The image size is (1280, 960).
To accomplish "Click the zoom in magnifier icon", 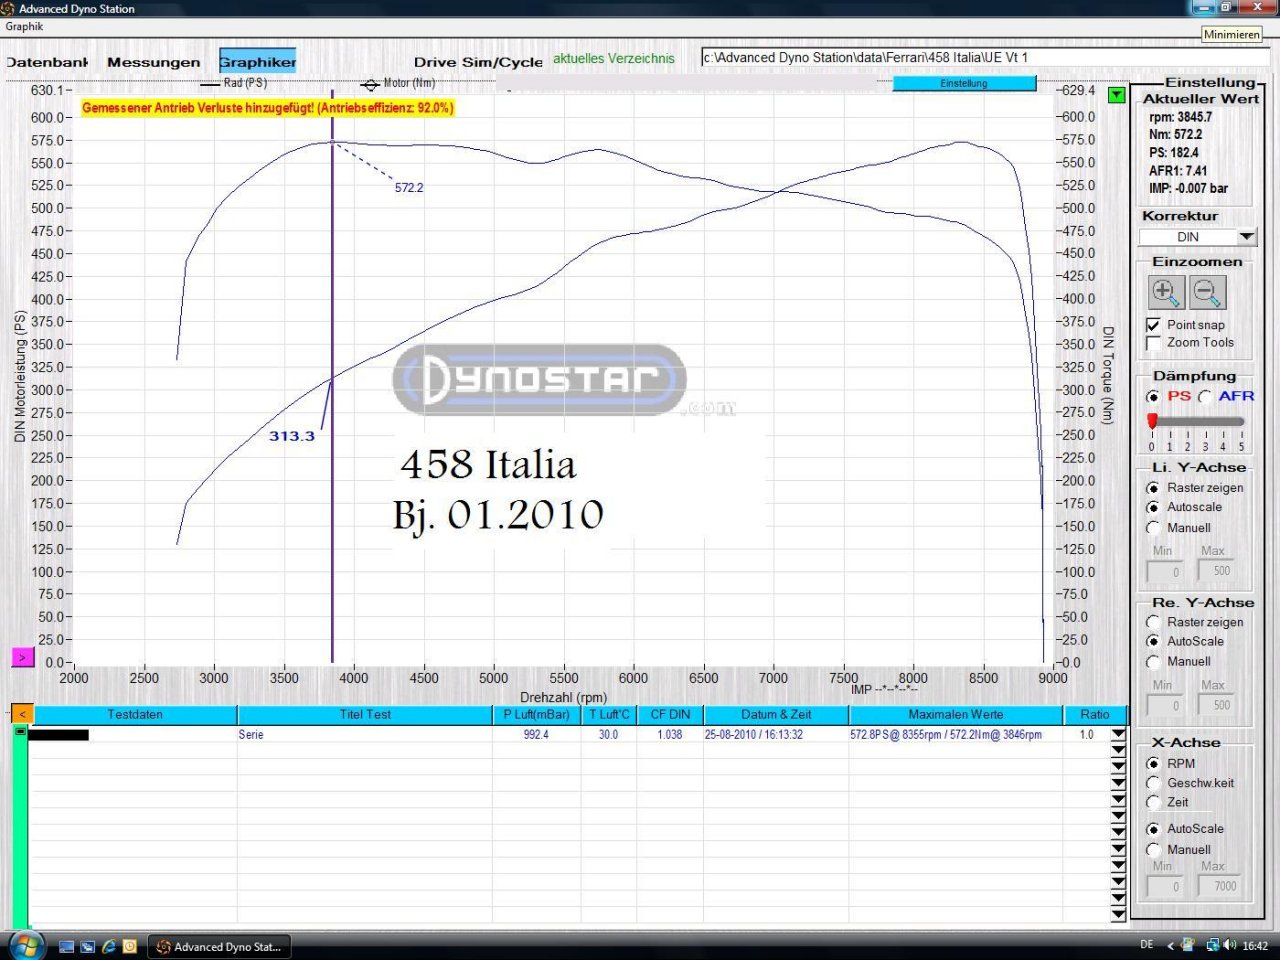I will point(1166,293).
